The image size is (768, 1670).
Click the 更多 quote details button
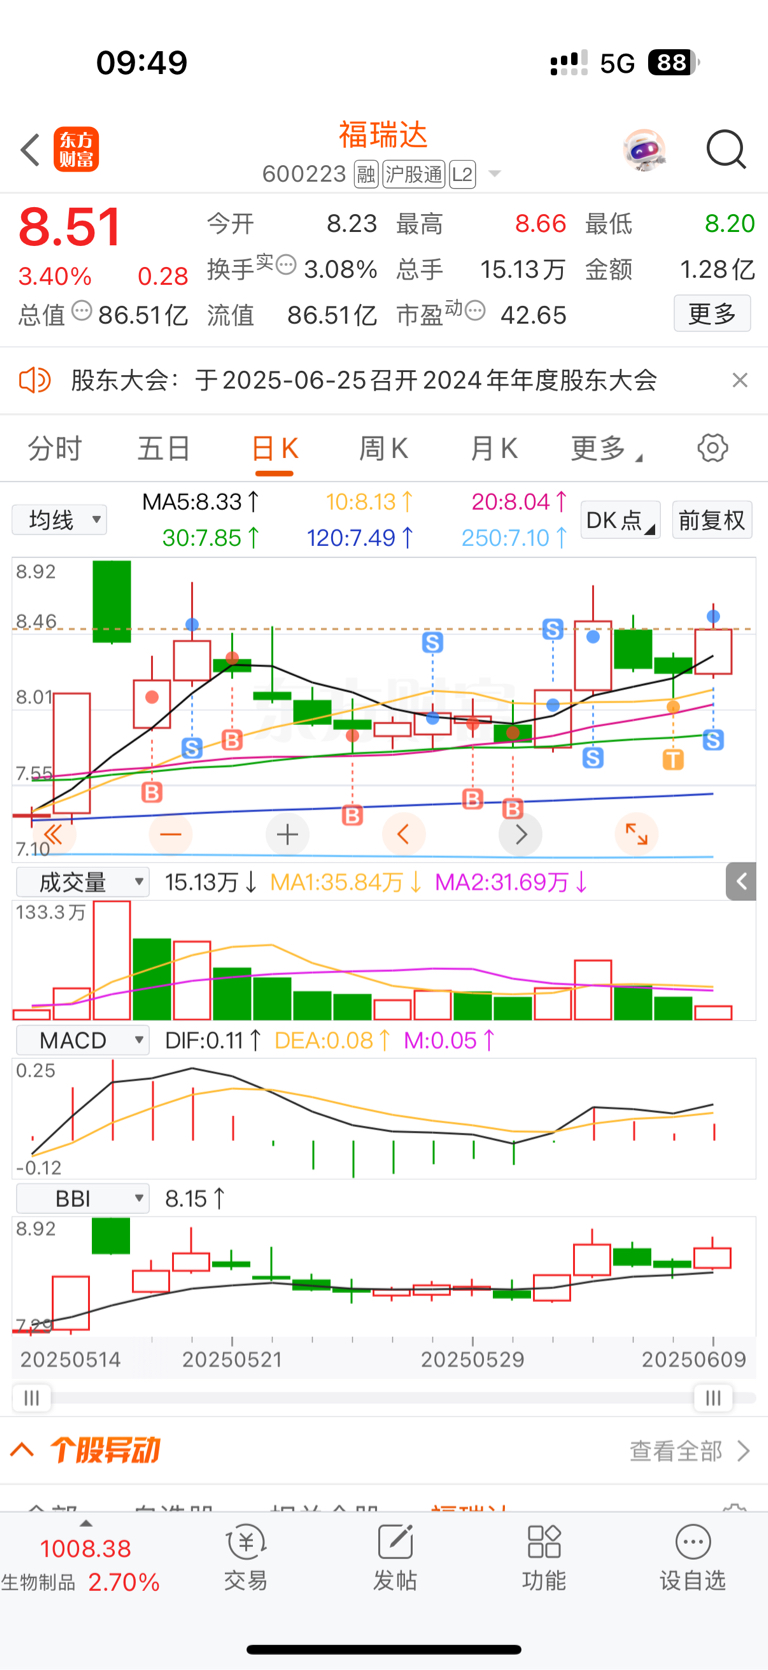(712, 314)
